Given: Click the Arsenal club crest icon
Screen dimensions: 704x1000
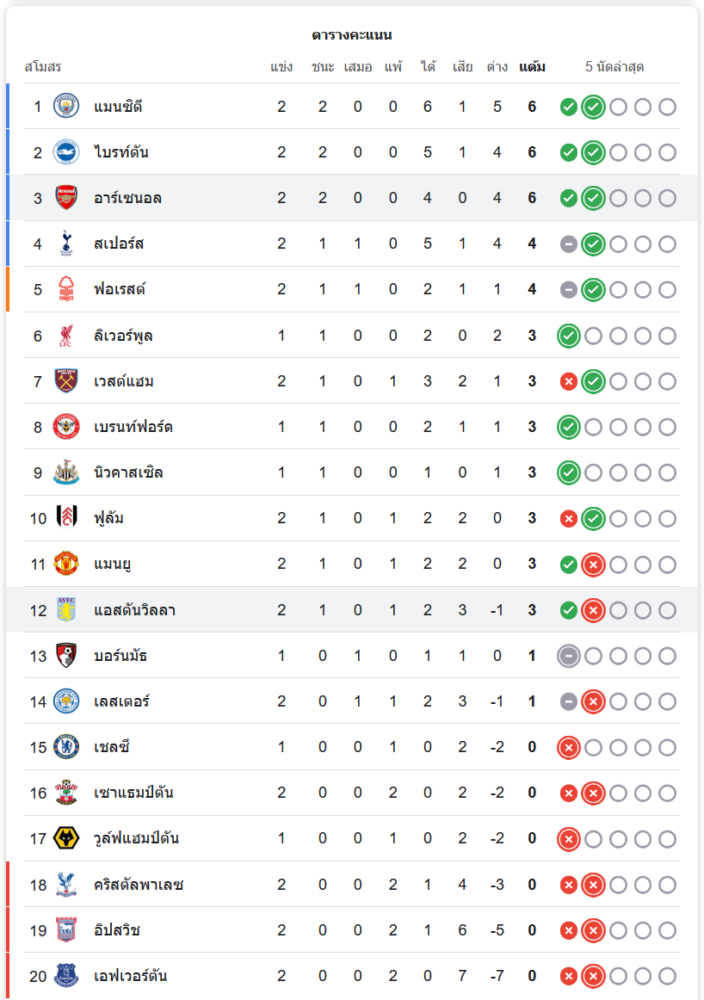Looking at the screenshot, I should pos(66,198).
